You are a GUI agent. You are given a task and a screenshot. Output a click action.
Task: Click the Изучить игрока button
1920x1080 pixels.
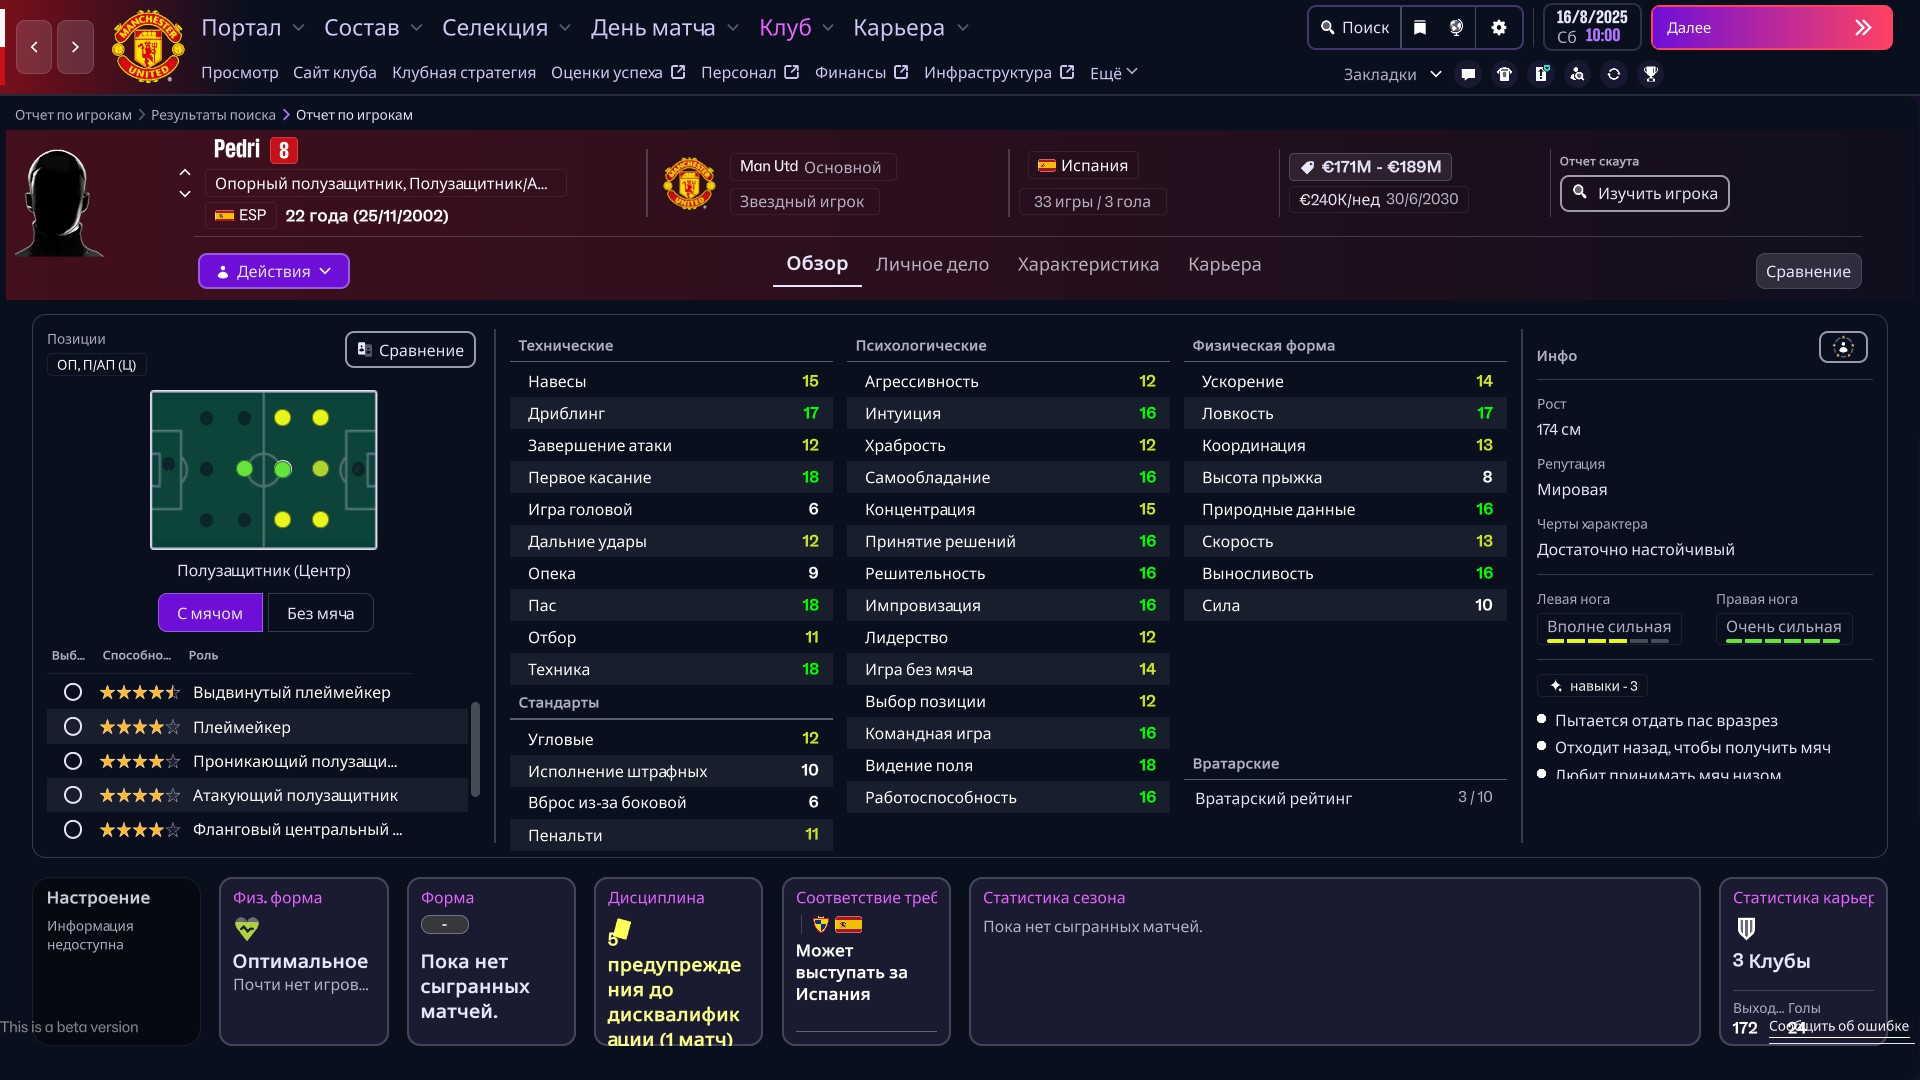pyautogui.click(x=1644, y=193)
